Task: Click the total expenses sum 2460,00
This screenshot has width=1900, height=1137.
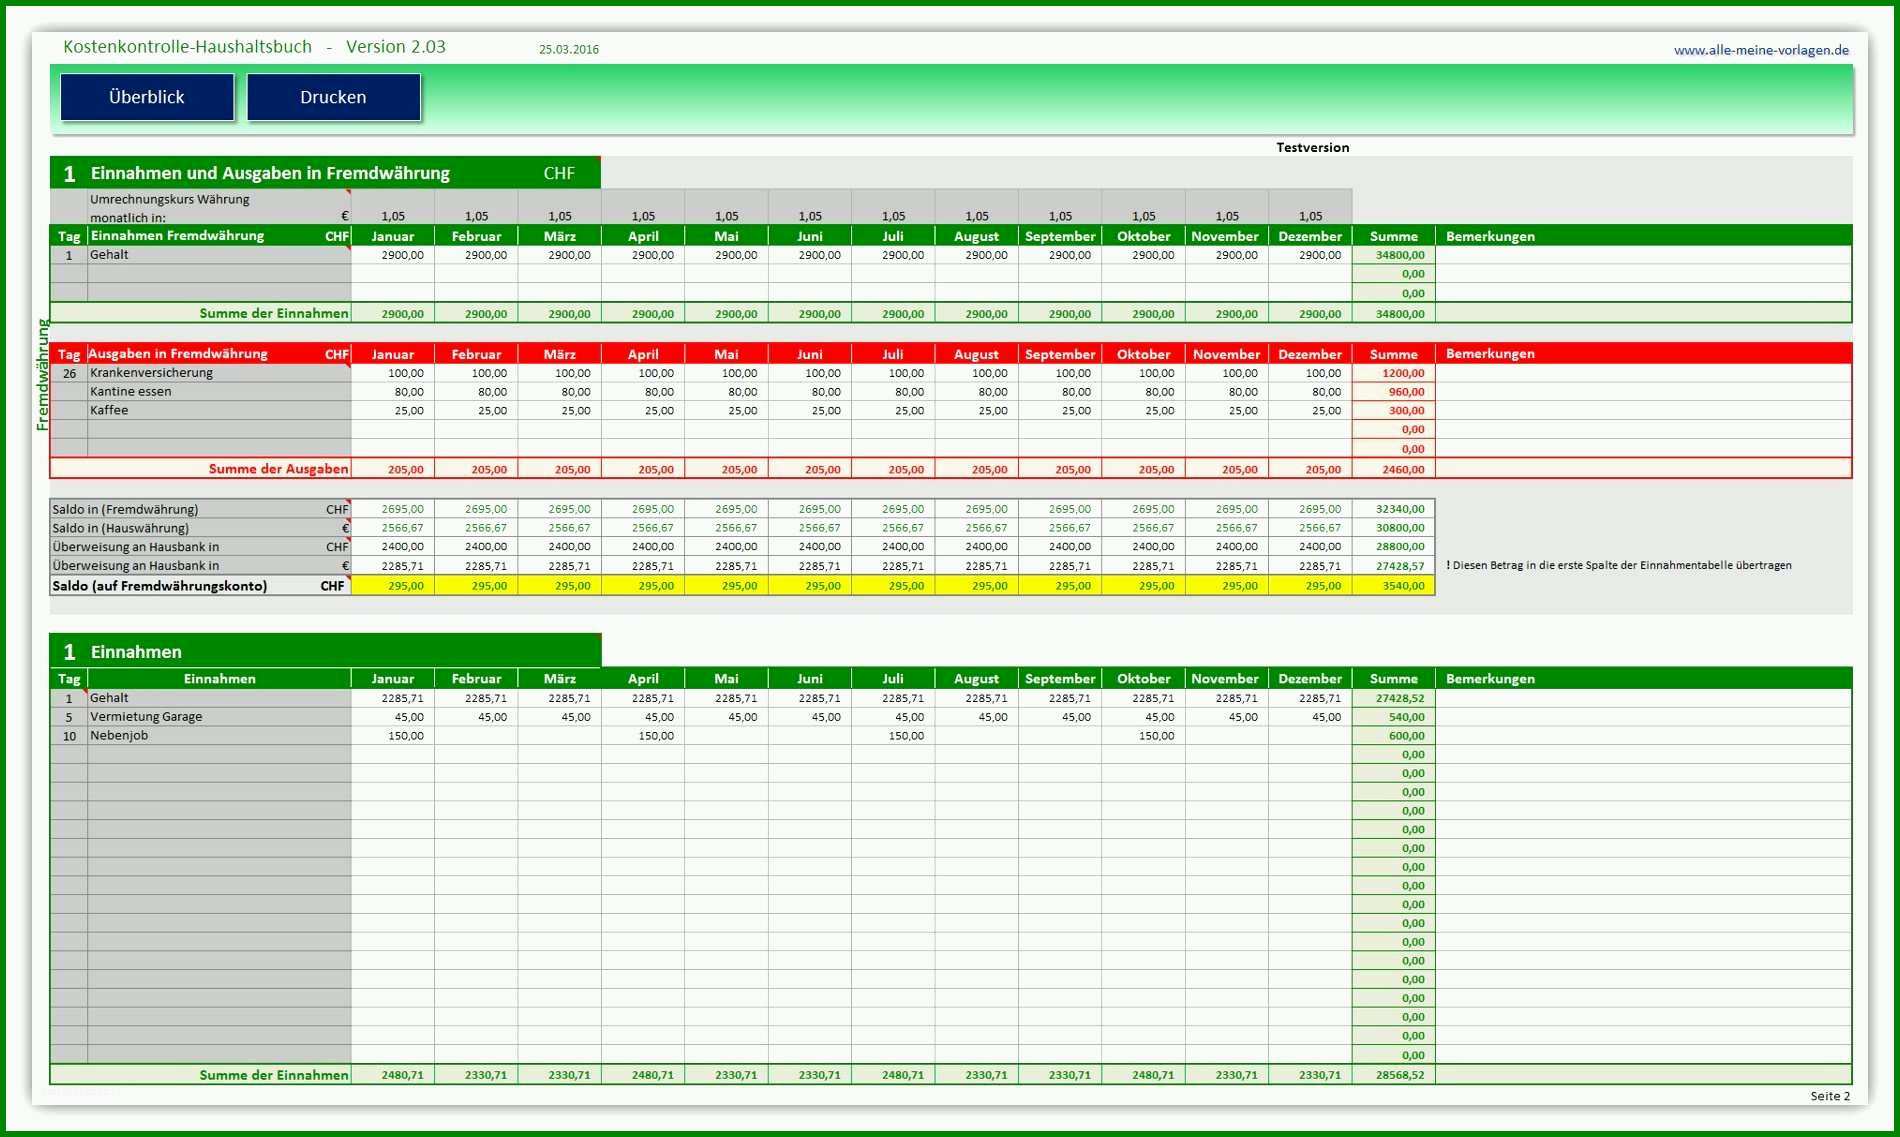Action: tap(1393, 469)
